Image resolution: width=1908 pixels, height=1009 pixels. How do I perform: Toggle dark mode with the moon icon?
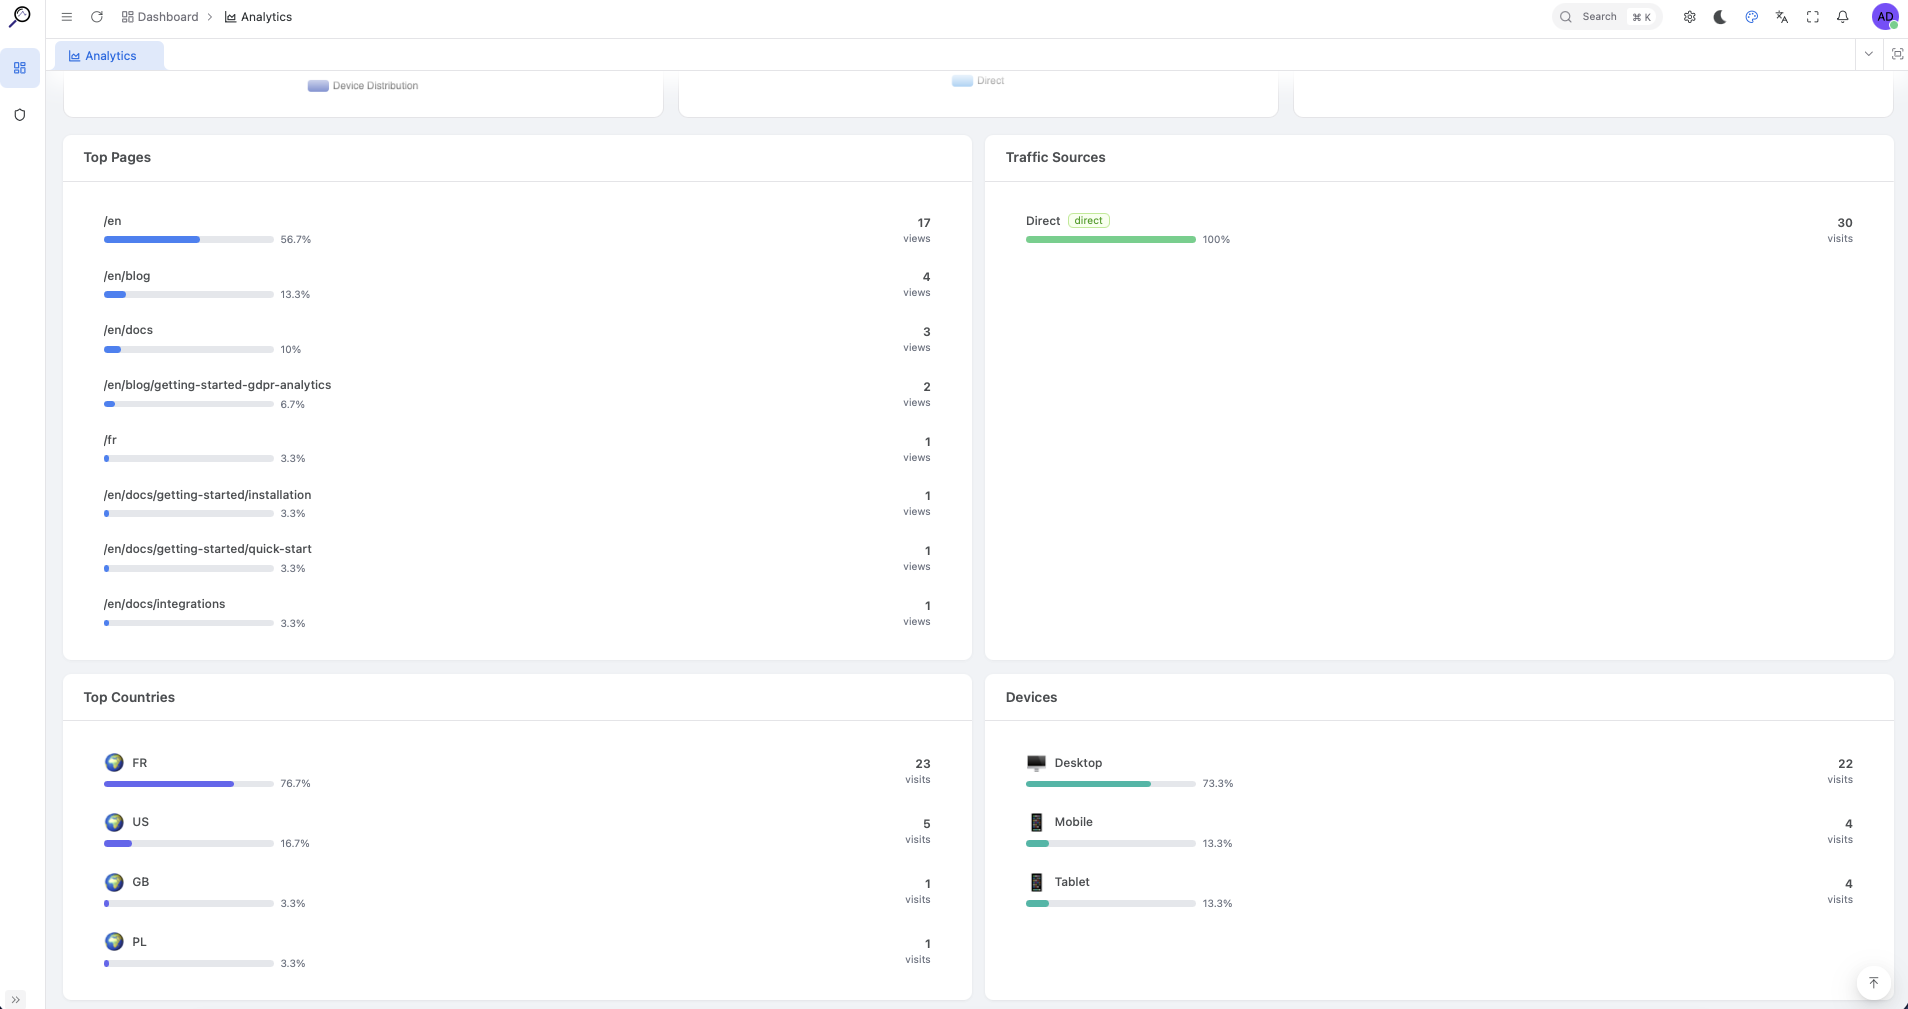click(x=1719, y=17)
